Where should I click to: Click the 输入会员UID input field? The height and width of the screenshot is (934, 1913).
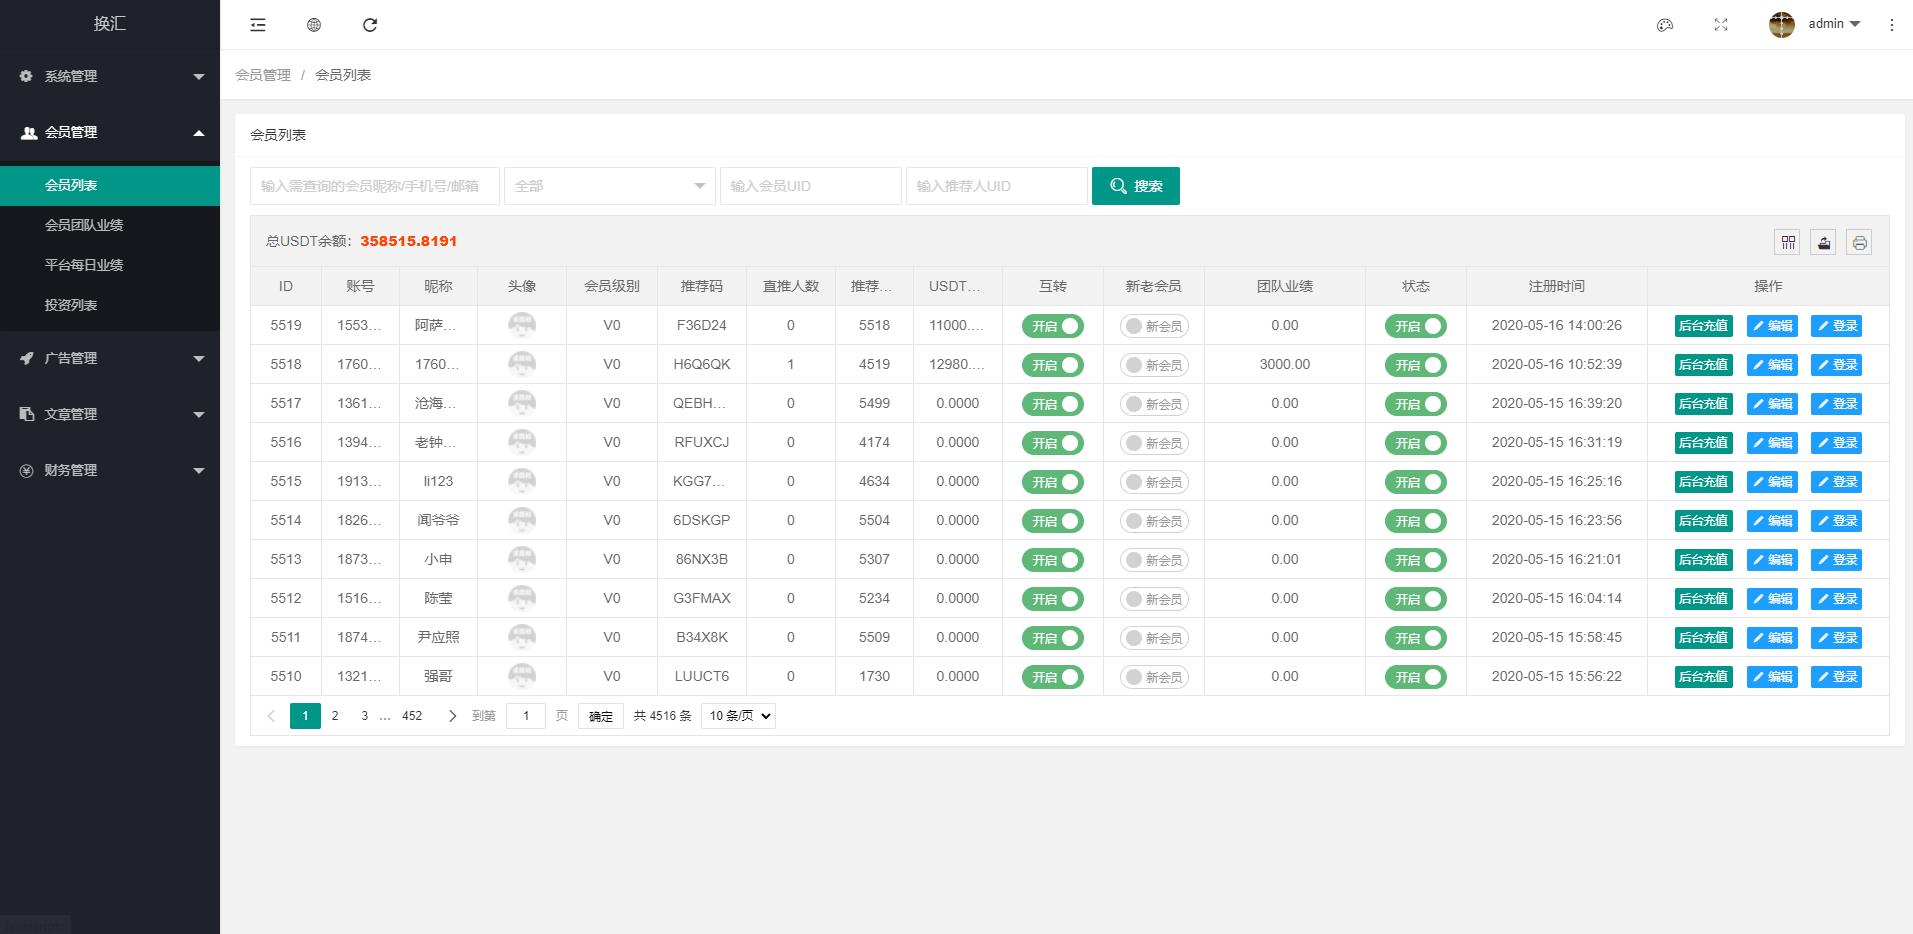[810, 186]
